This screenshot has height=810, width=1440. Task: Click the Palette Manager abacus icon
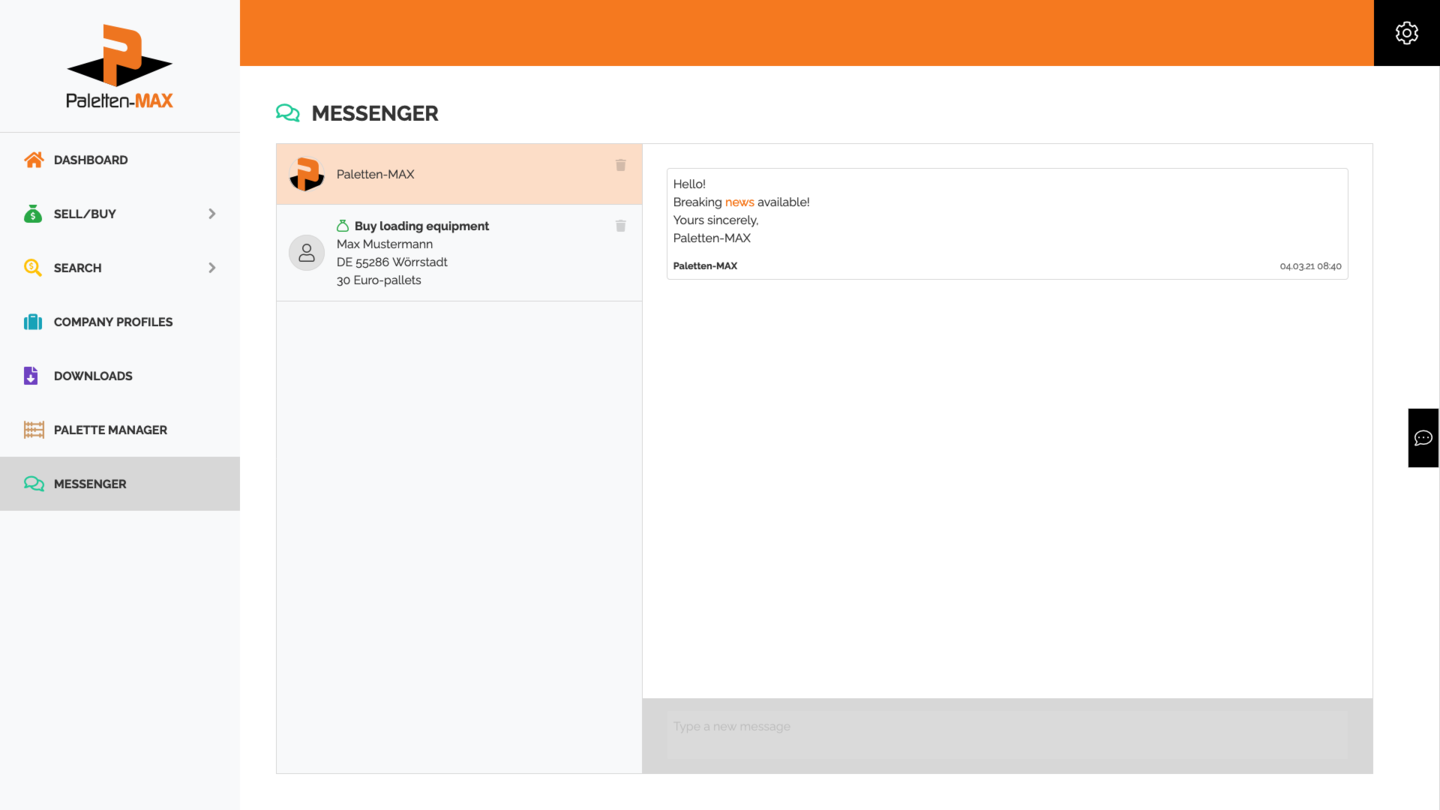[33, 430]
